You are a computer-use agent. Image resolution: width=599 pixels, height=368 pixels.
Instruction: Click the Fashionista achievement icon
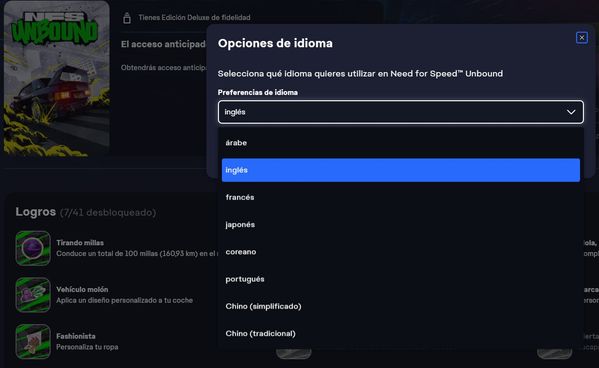[x=33, y=342]
